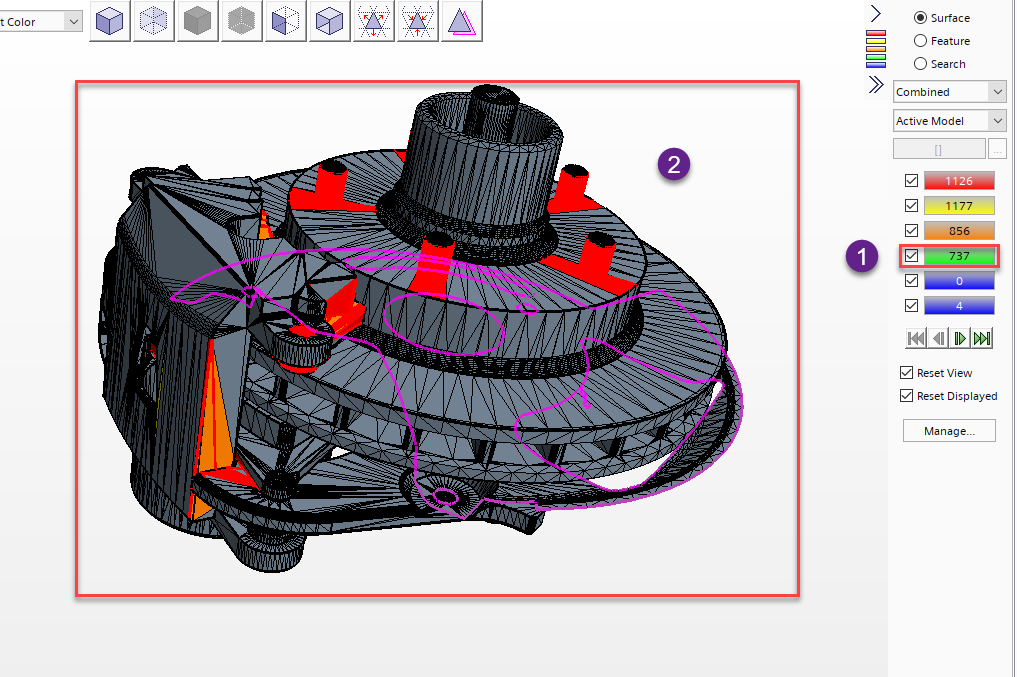Click the green 737 color swatch
The image size is (1017, 677).
coord(959,255)
